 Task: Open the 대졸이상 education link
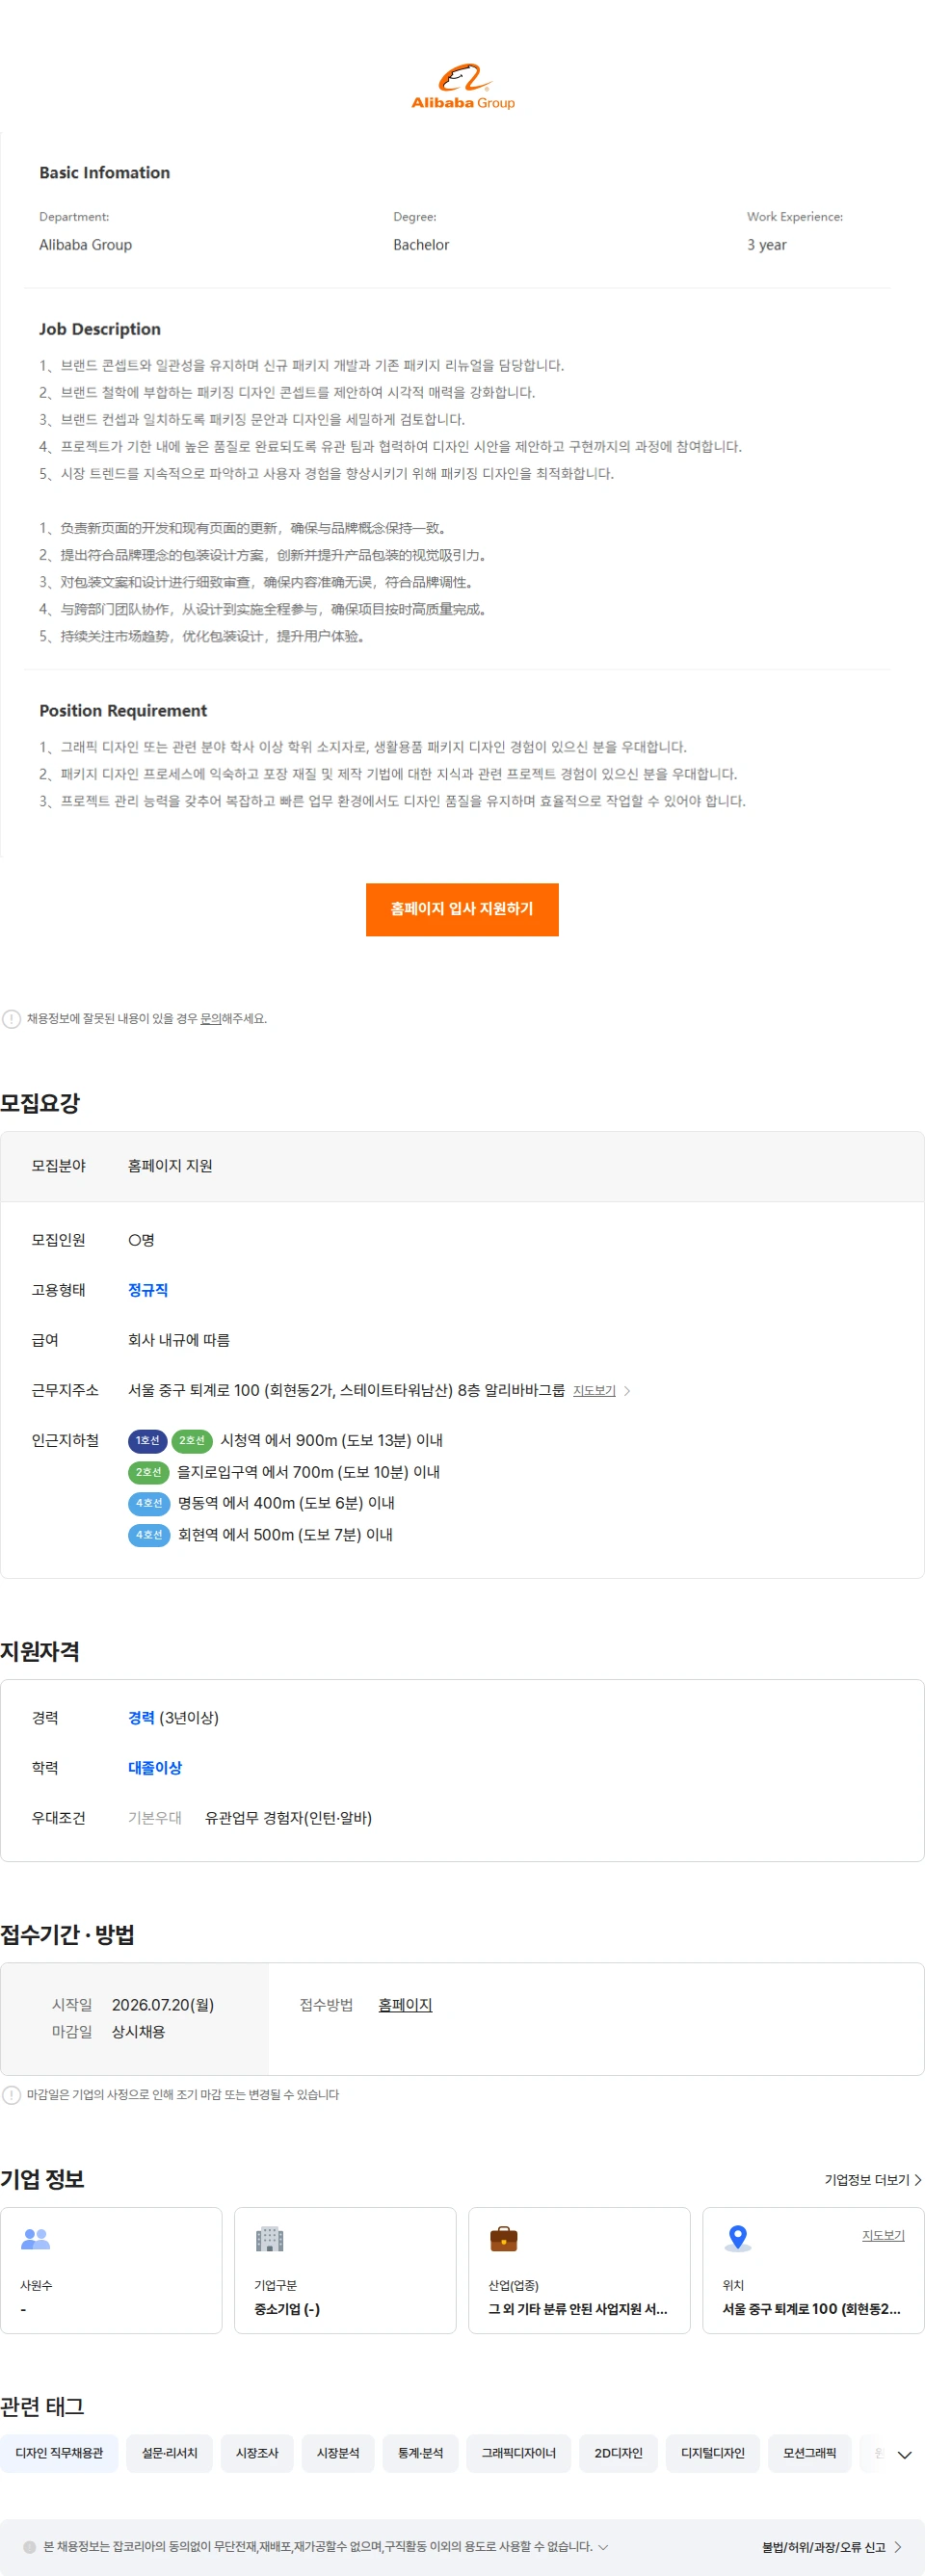click(155, 1768)
